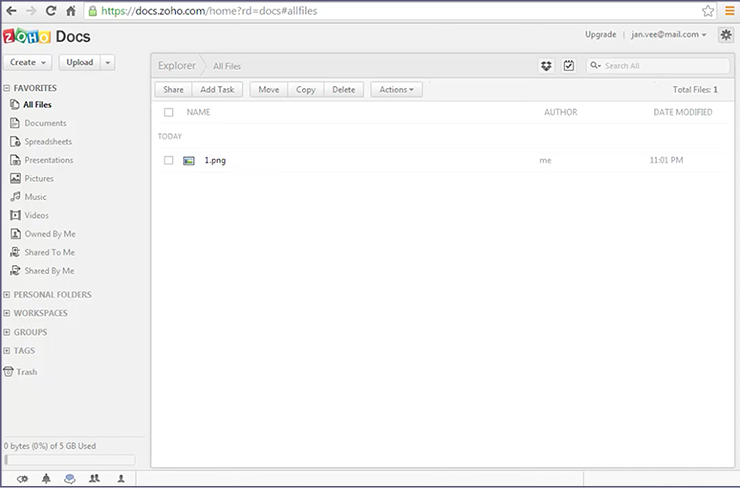Screen dimensions: 740x488
Task: Collapse the FAVORITES section
Action: pos(7,88)
